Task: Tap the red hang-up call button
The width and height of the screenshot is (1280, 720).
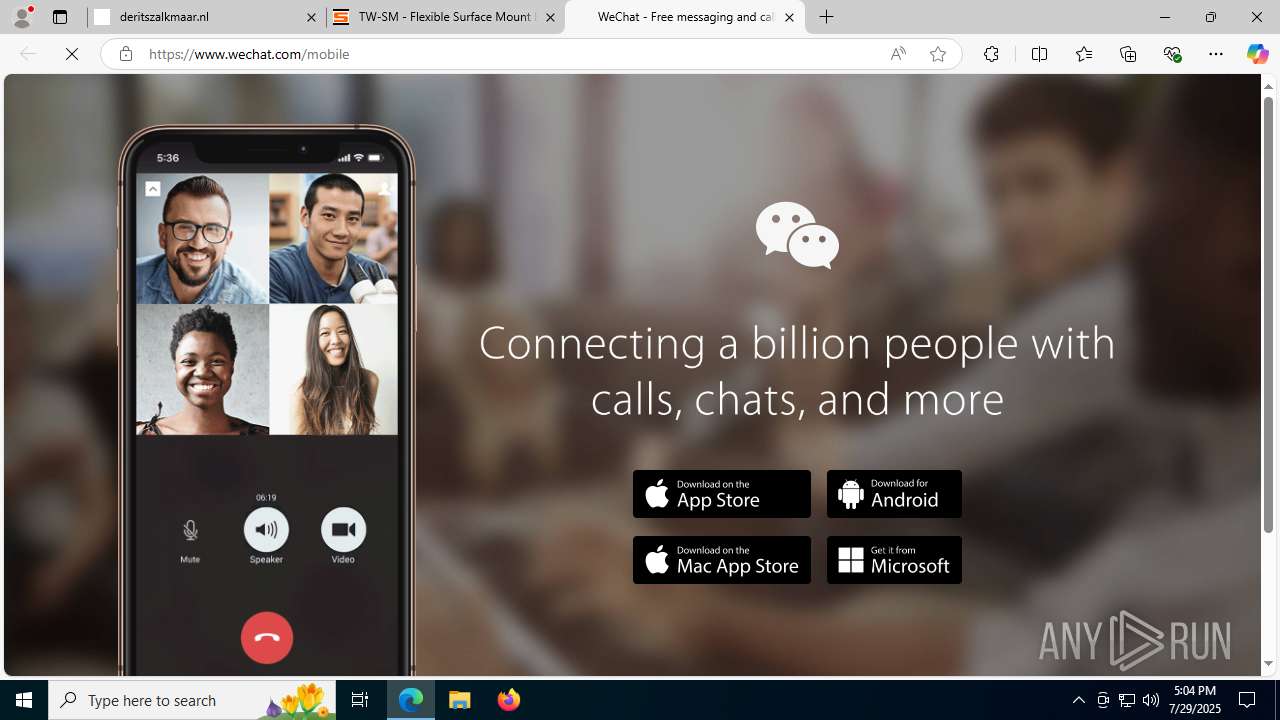Action: coord(267,637)
